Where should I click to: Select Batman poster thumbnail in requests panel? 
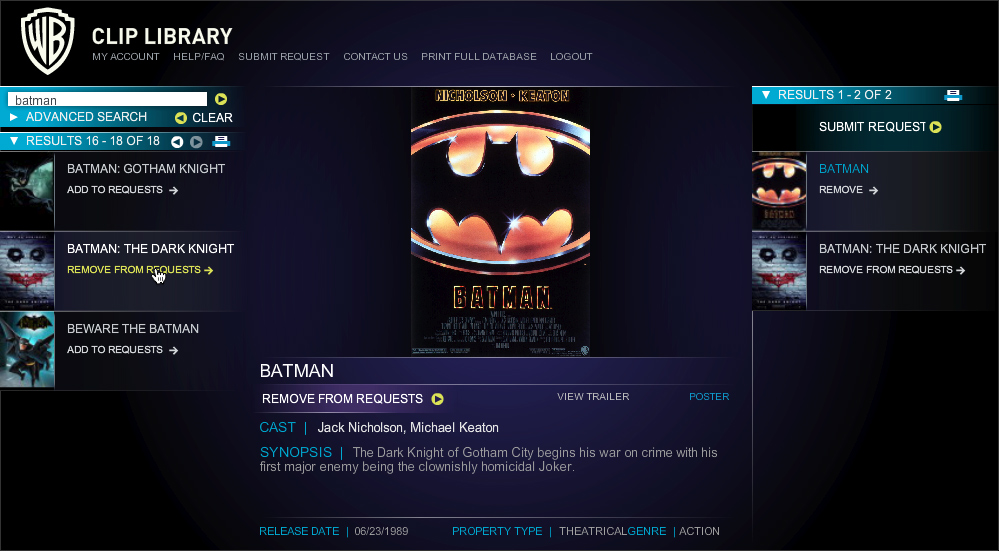(x=779, y=191)
